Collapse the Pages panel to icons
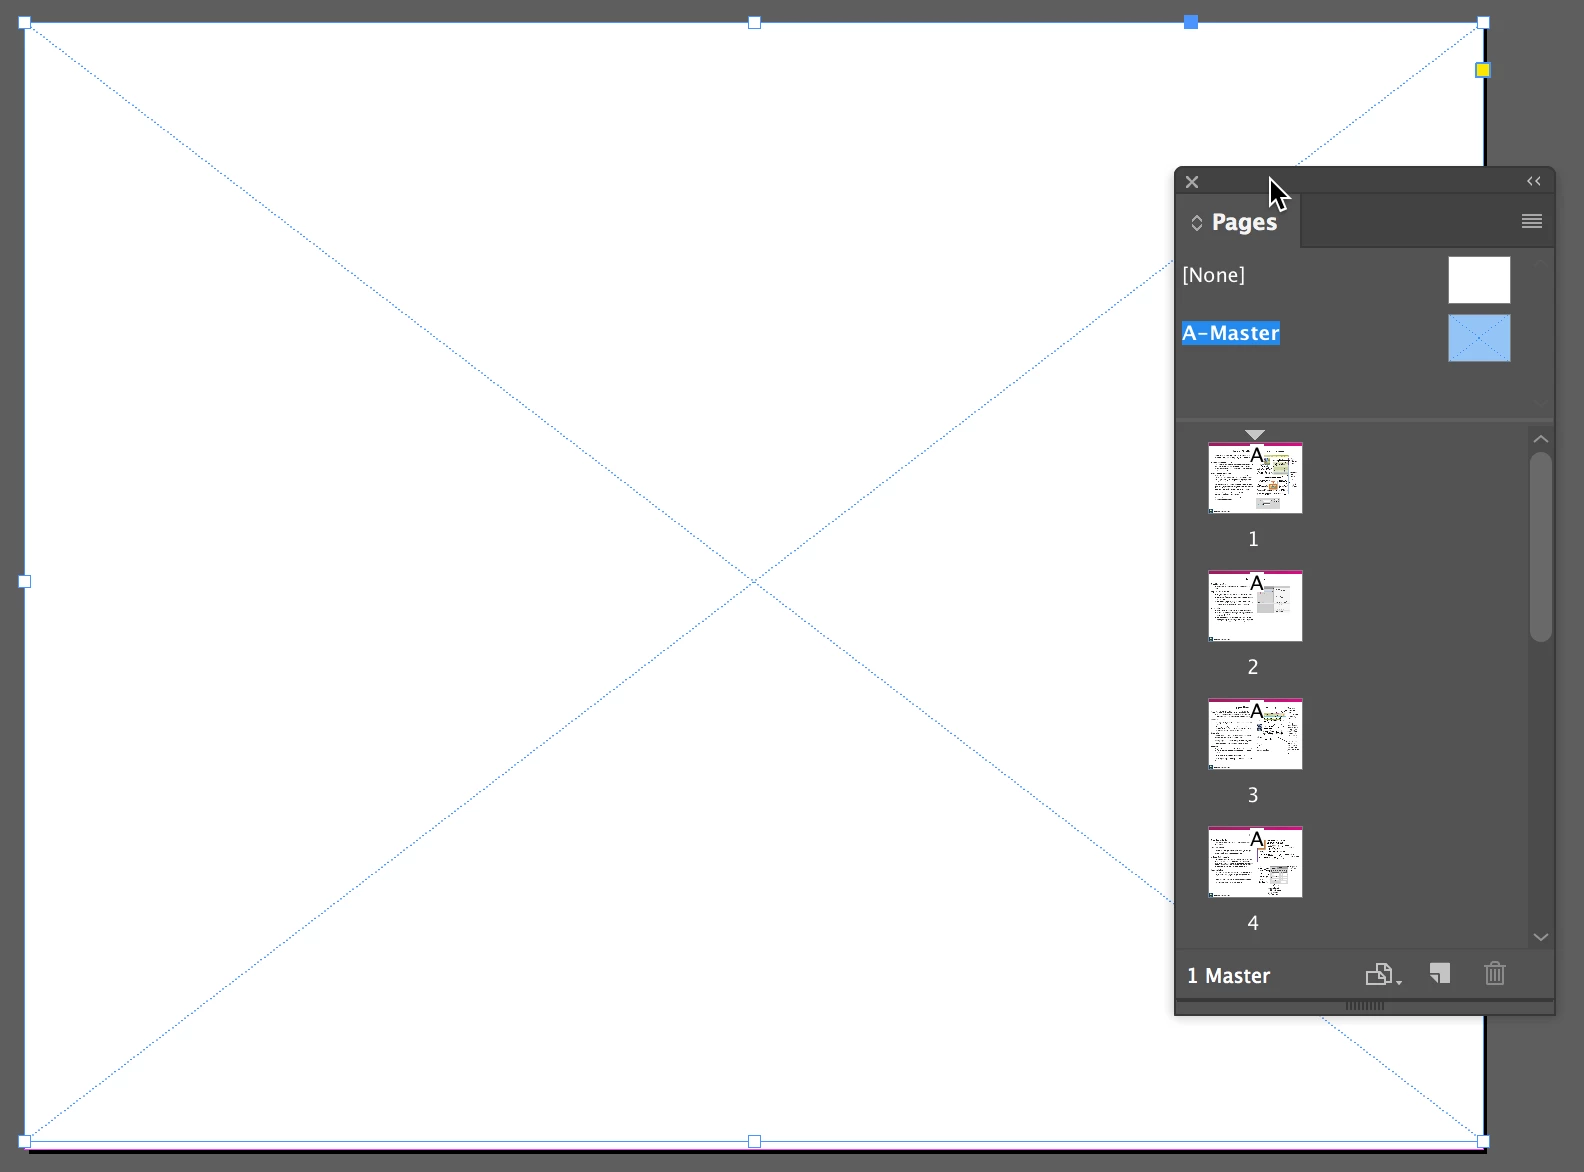 coord(1534,181)
